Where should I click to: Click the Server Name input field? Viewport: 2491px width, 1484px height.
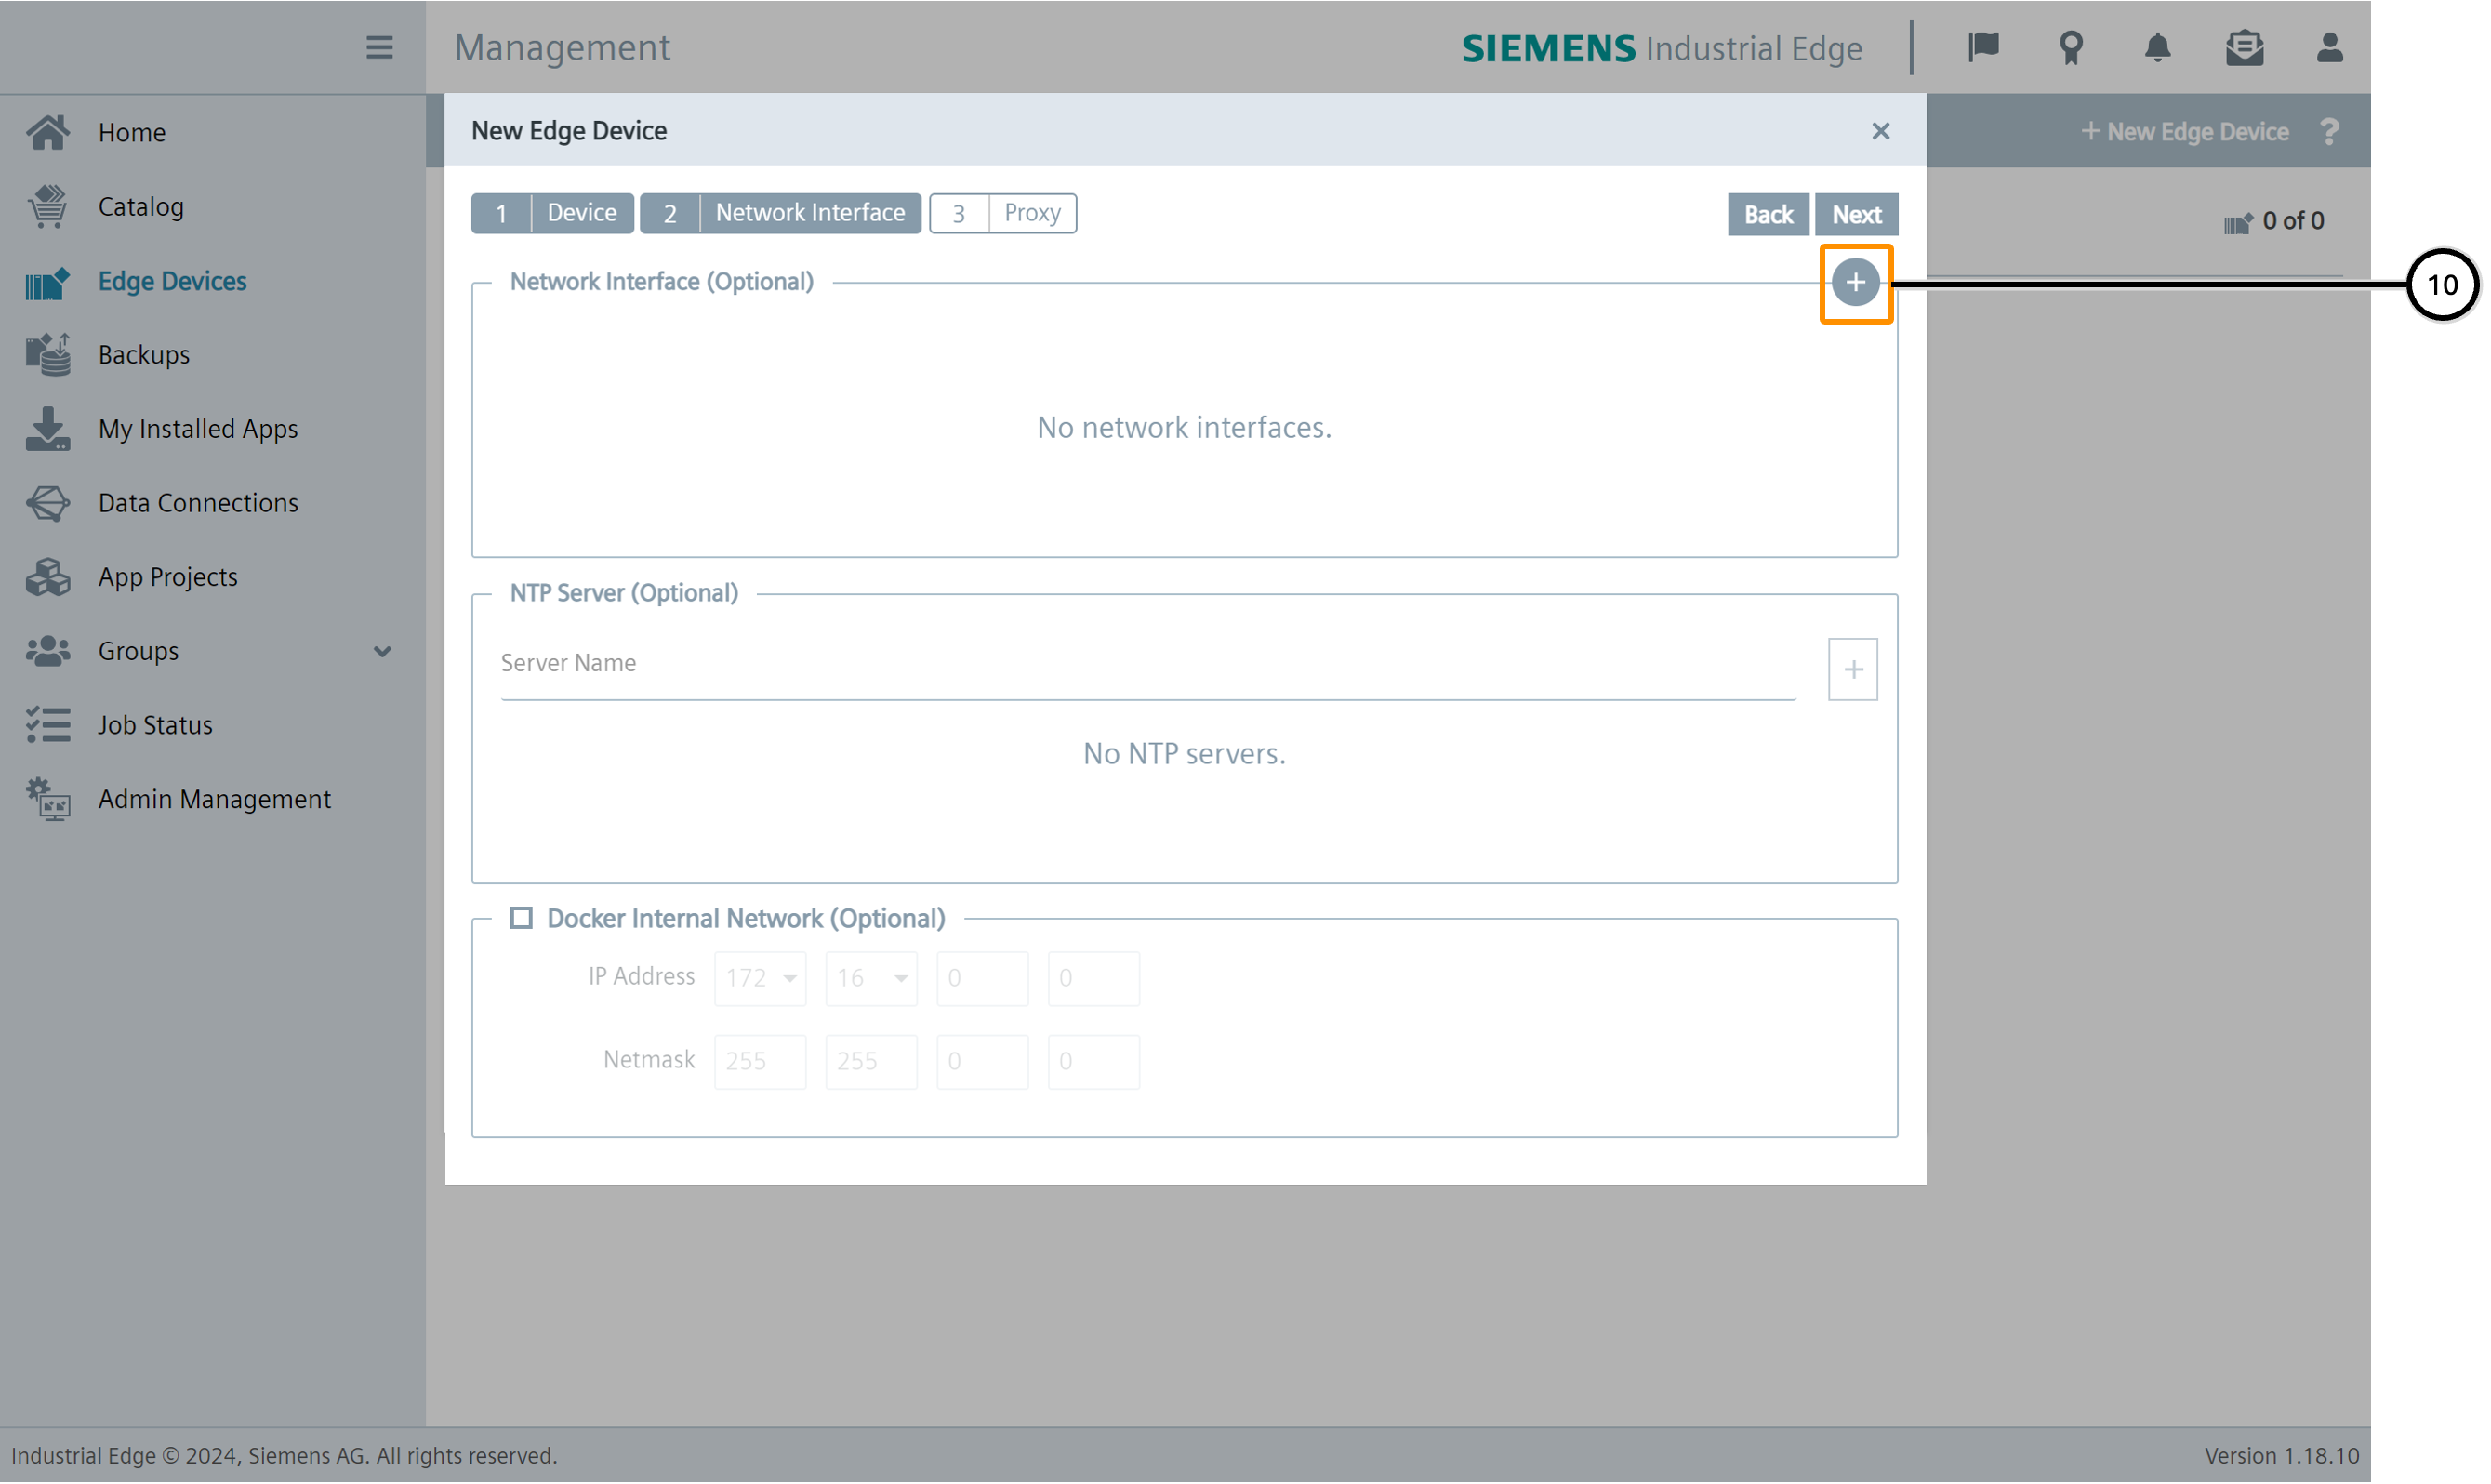[1147, 664]
